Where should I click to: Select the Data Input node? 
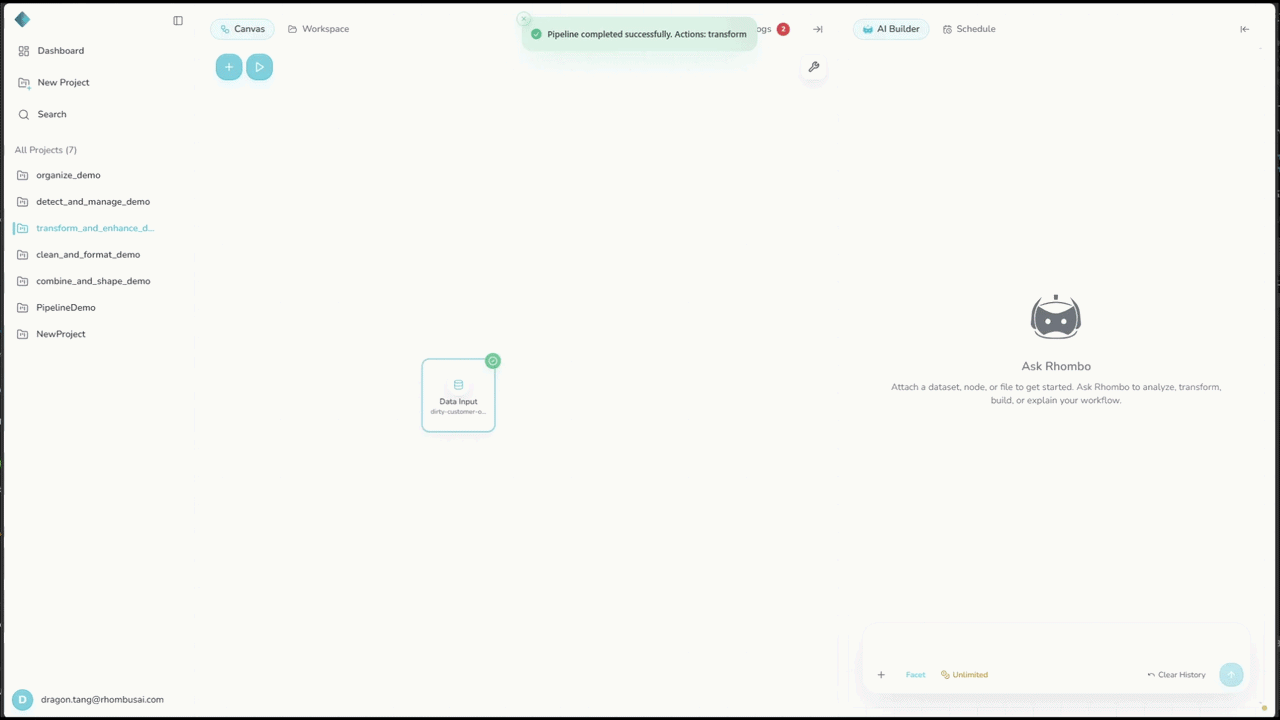point(458,395)
